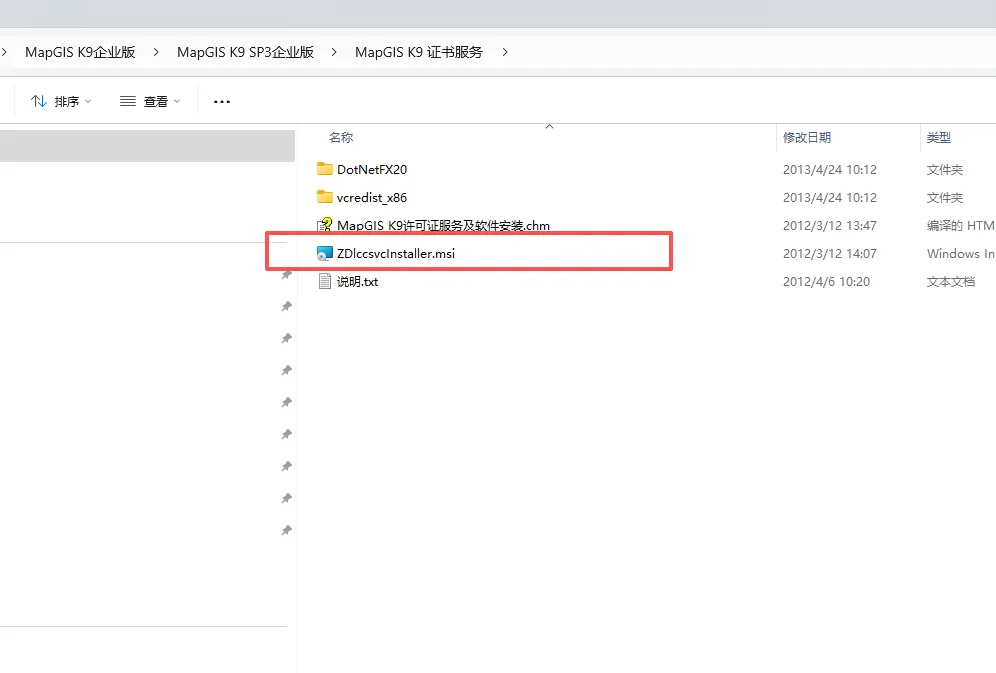Select the ZDlccsvcInstaller.msi installer icon

(325, 253)
